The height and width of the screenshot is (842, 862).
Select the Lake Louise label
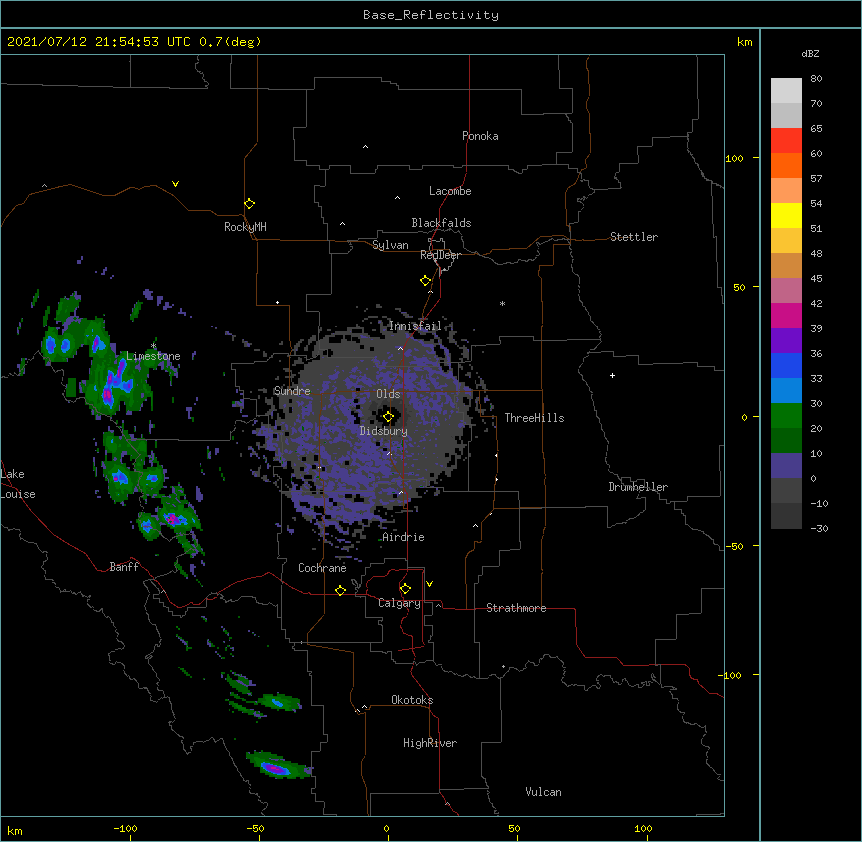click(18, 484)
